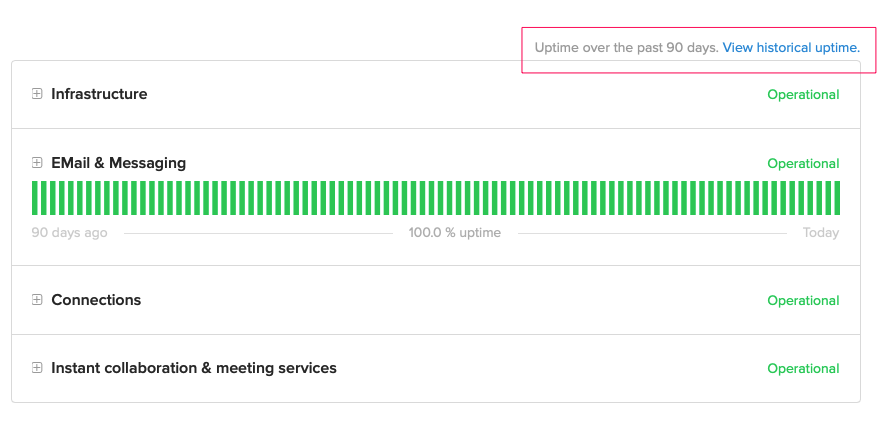Image resolution: width=893 pixels, height=436 pixels.
Task: Click the leftmost green uptime bar
Action: (x=35, y=198)
